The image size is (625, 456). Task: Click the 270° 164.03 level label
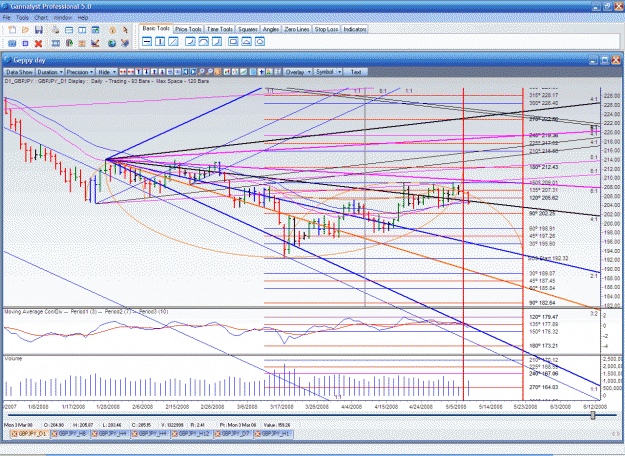point(544,387)
